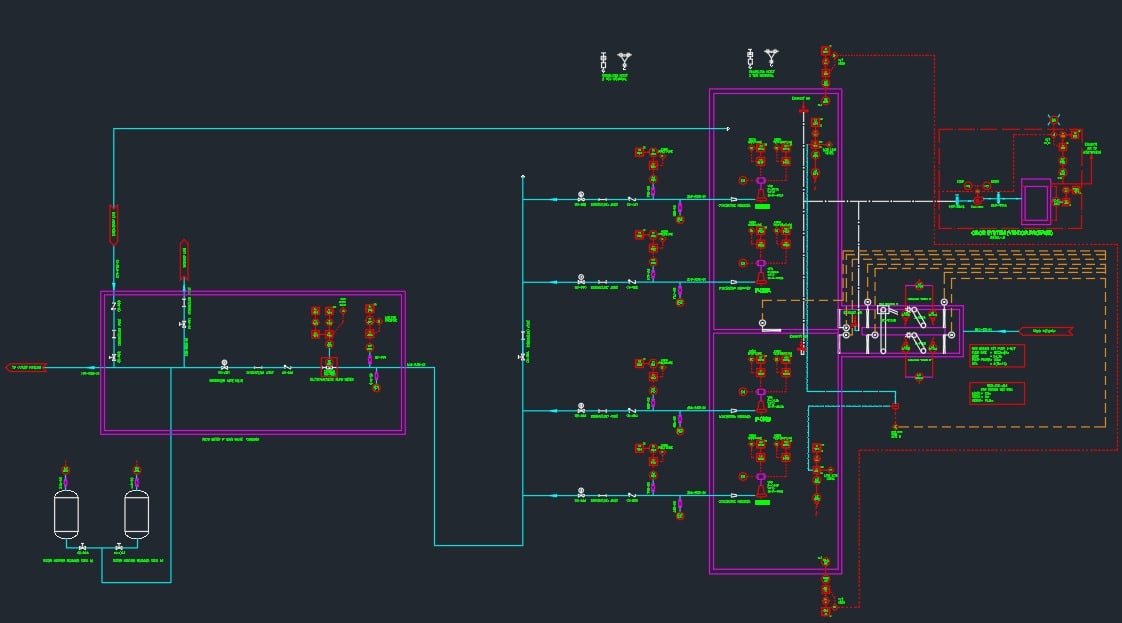Click the valve on the second discharge line
Image resolution: width=1122 pixels, height=623 pixels.
pyautogui.click(x=581, y=280)
